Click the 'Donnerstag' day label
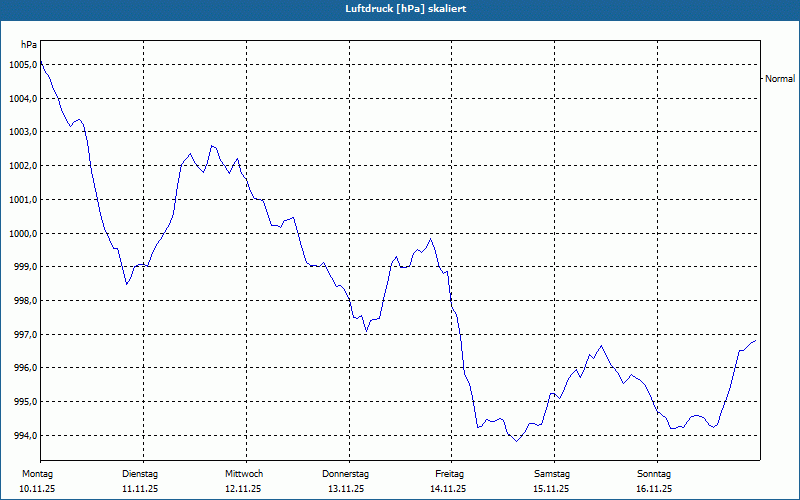This screenshot has width=800, height=500. tap(345, 474)
